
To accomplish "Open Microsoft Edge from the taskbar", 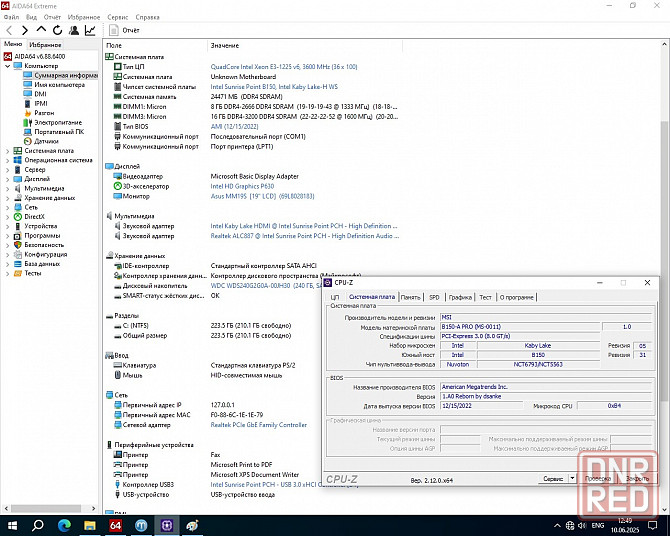I will 64,525.
